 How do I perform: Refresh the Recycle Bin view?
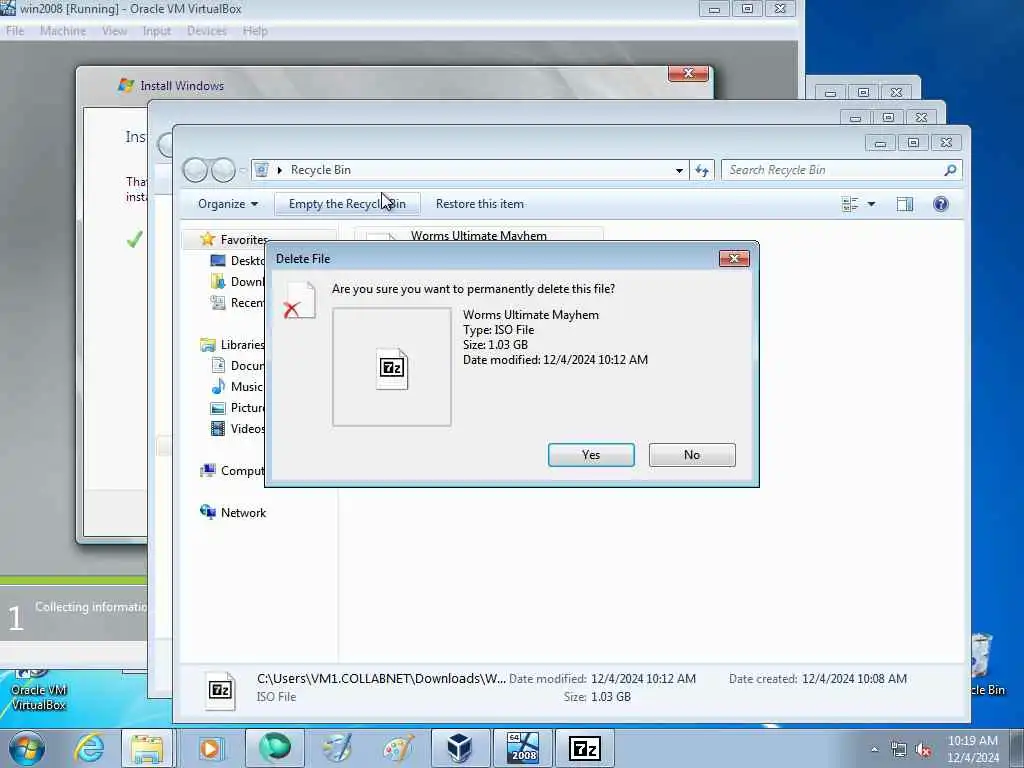[x=702, y=170]
